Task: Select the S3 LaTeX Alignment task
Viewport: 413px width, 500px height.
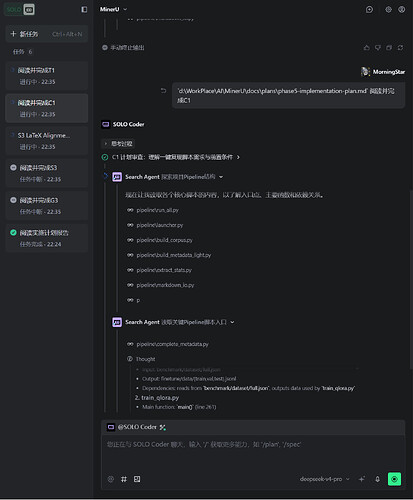Action: pyautogui.click(x=47, y=141)
